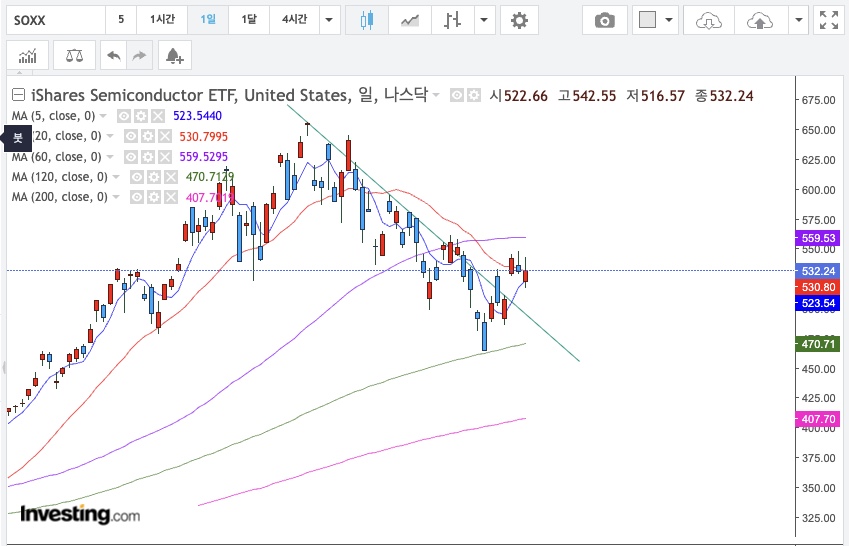This screenshot has height=546, width=852.
Task: Open chart settings gear
Action: [x=519, y=21]
